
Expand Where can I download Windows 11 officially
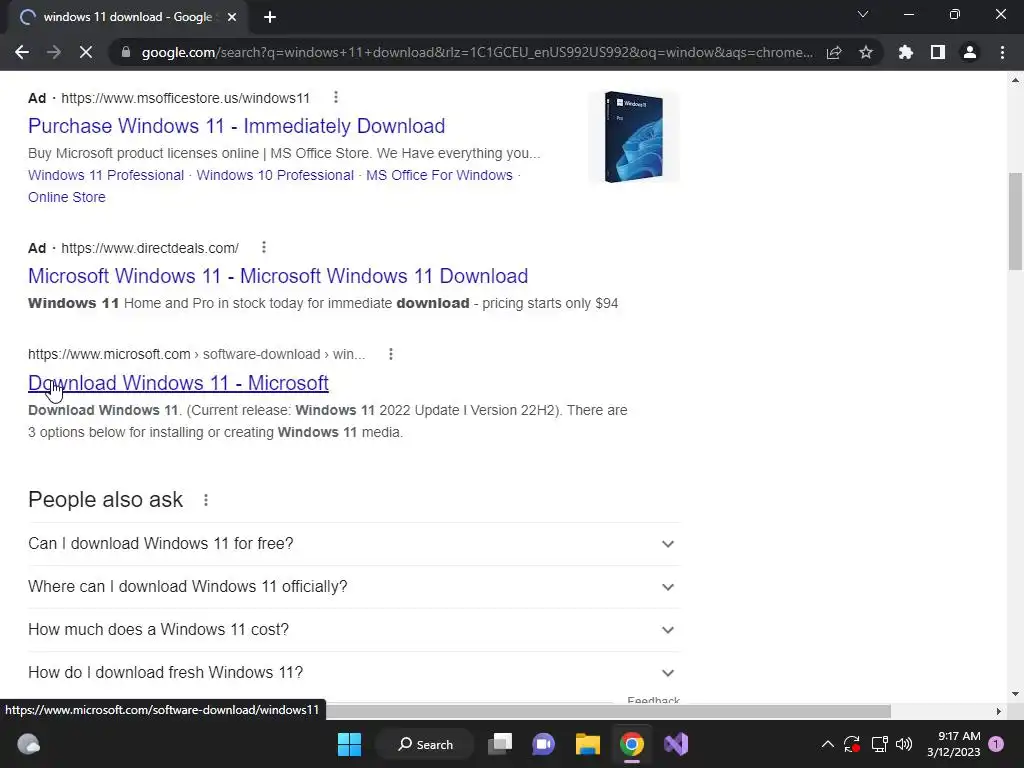click(x=355, y=587)
